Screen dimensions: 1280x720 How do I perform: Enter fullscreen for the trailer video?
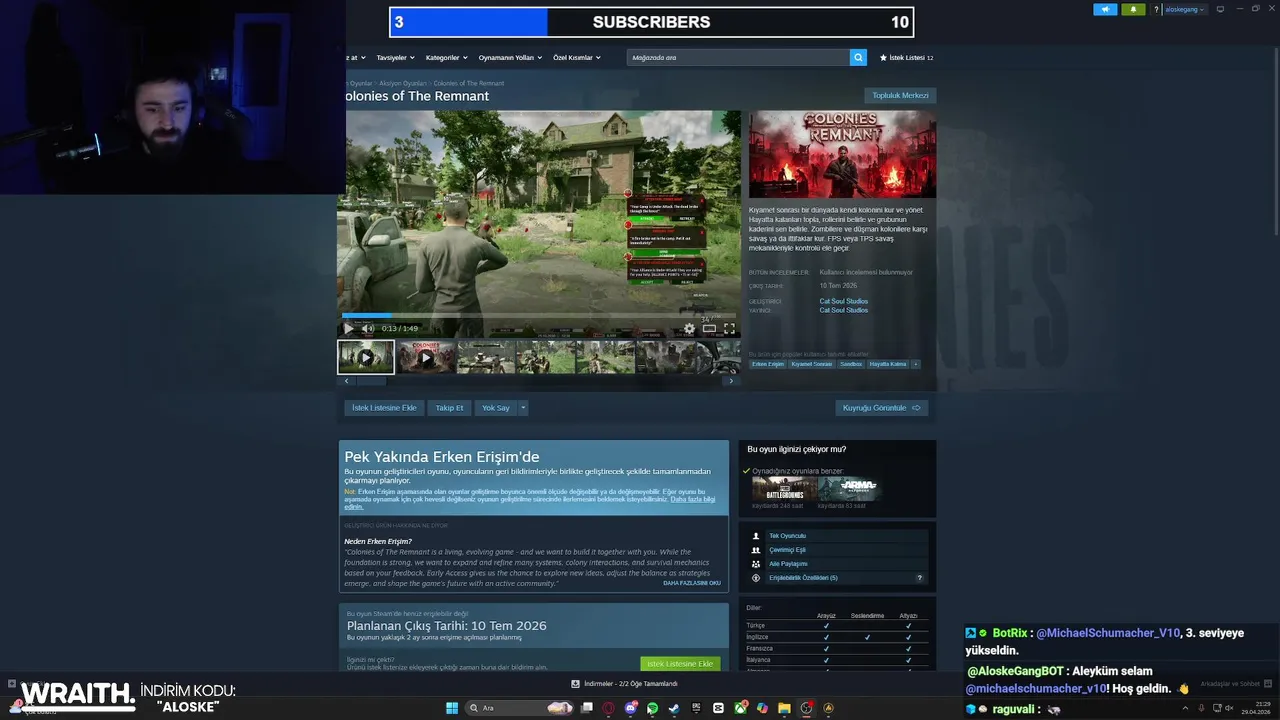coord(729,328)
